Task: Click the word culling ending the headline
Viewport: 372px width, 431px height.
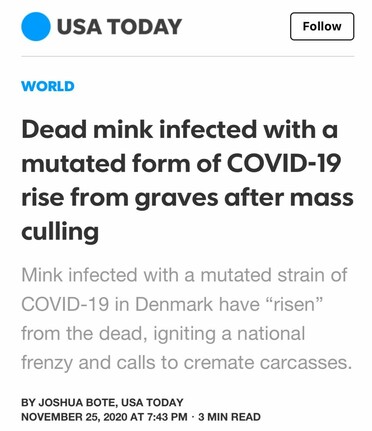Action: (x=60, y=232)
